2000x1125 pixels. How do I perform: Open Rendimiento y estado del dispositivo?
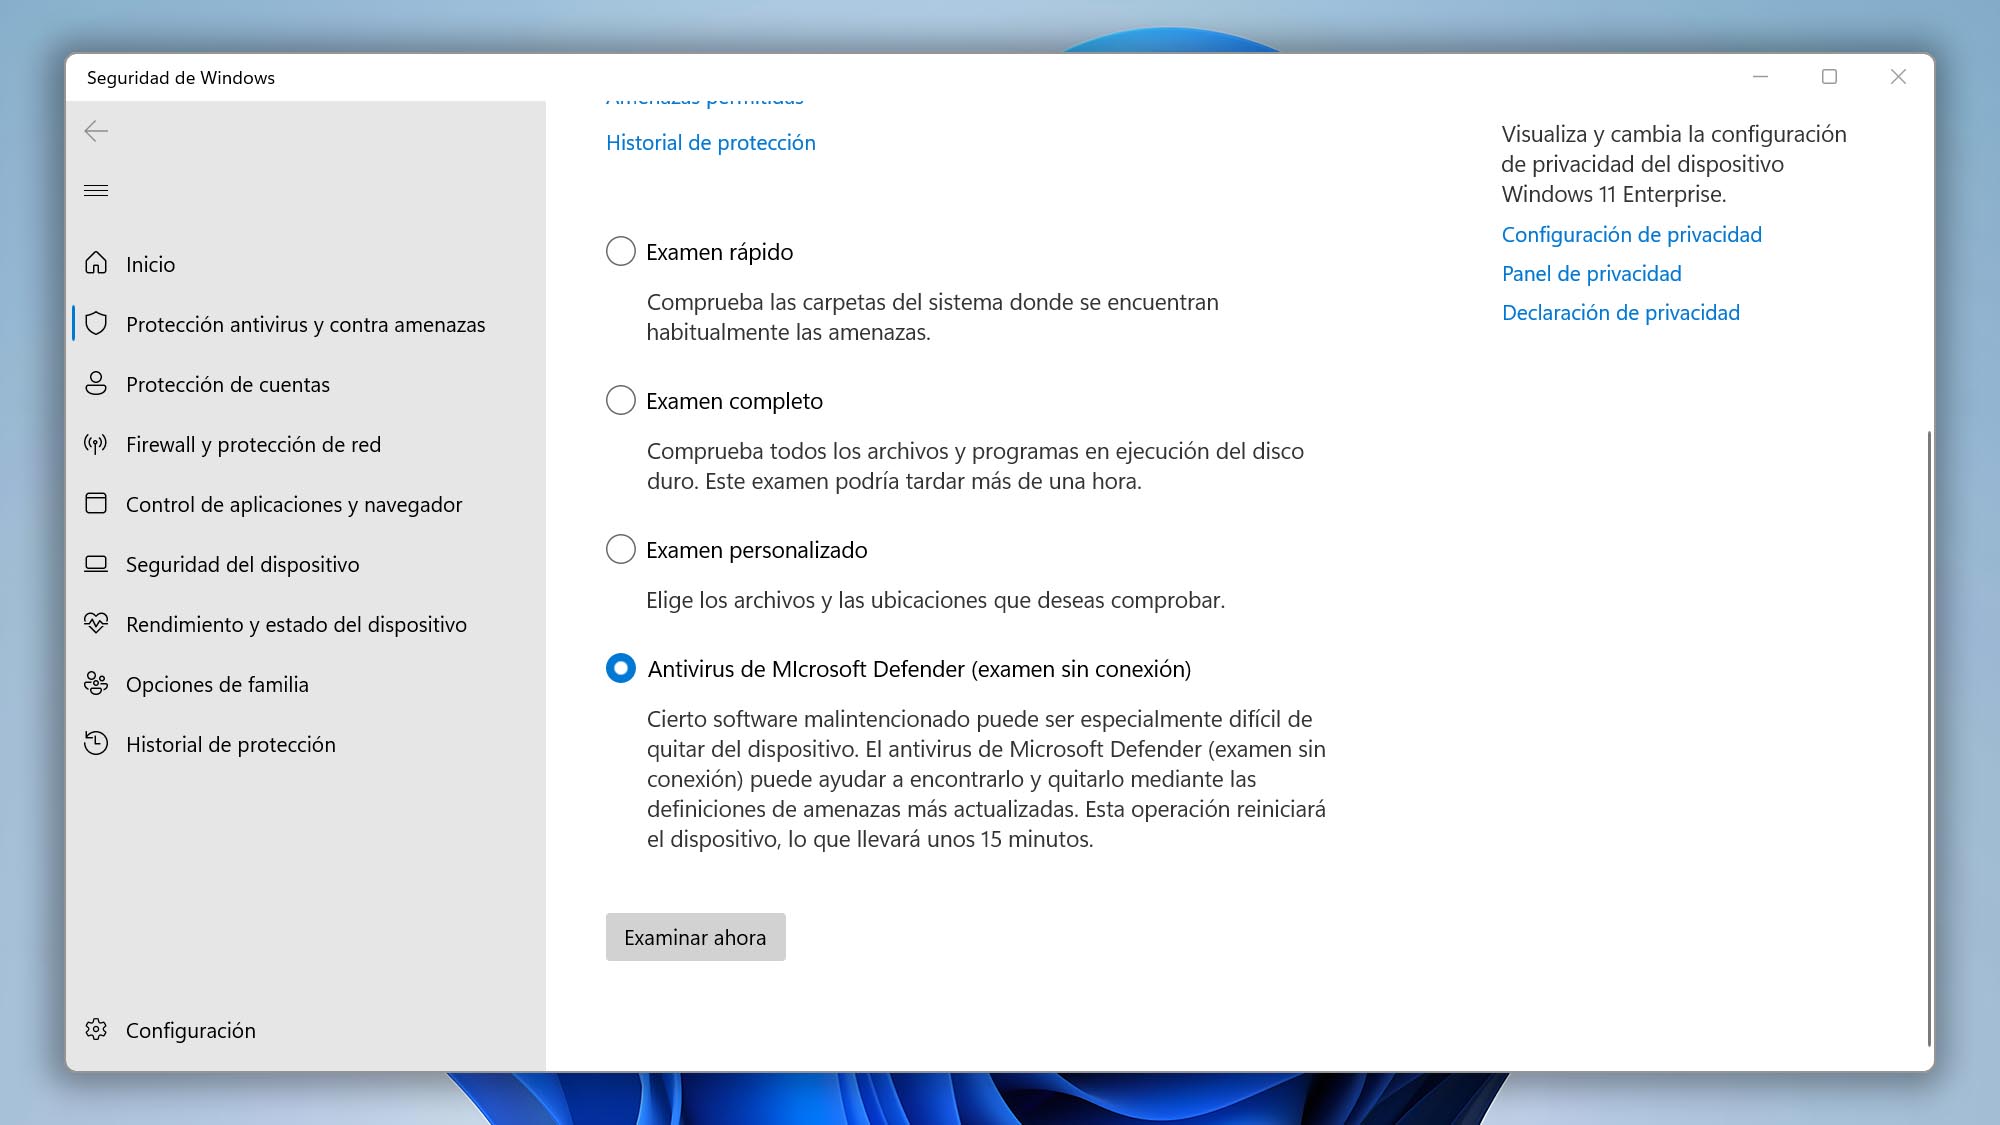(306, 624)
